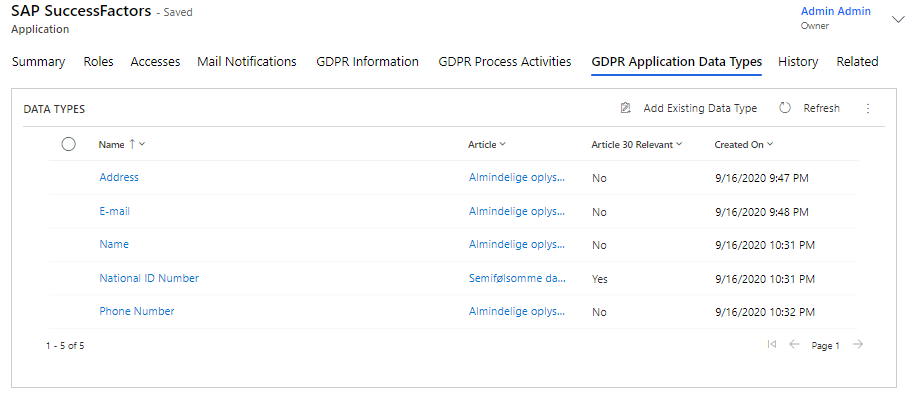Switch to the Mail Notifications tab
The image size is (913, 420).
tap(247, 62)
